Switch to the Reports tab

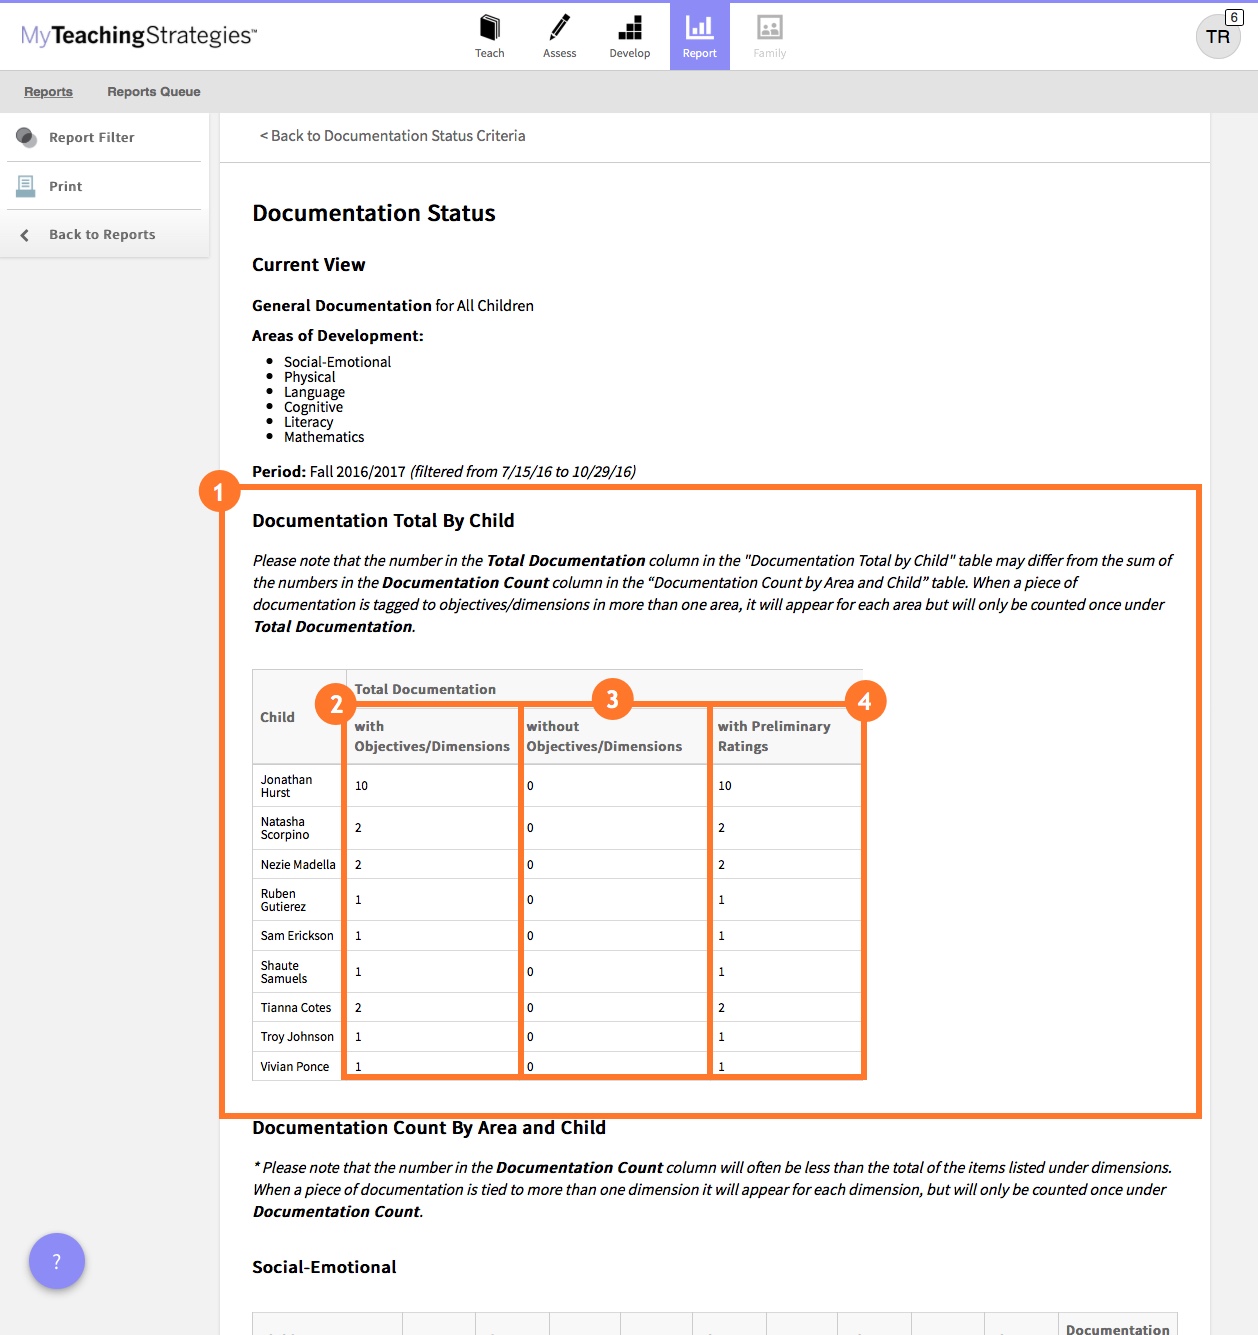[x=48, y=91]
